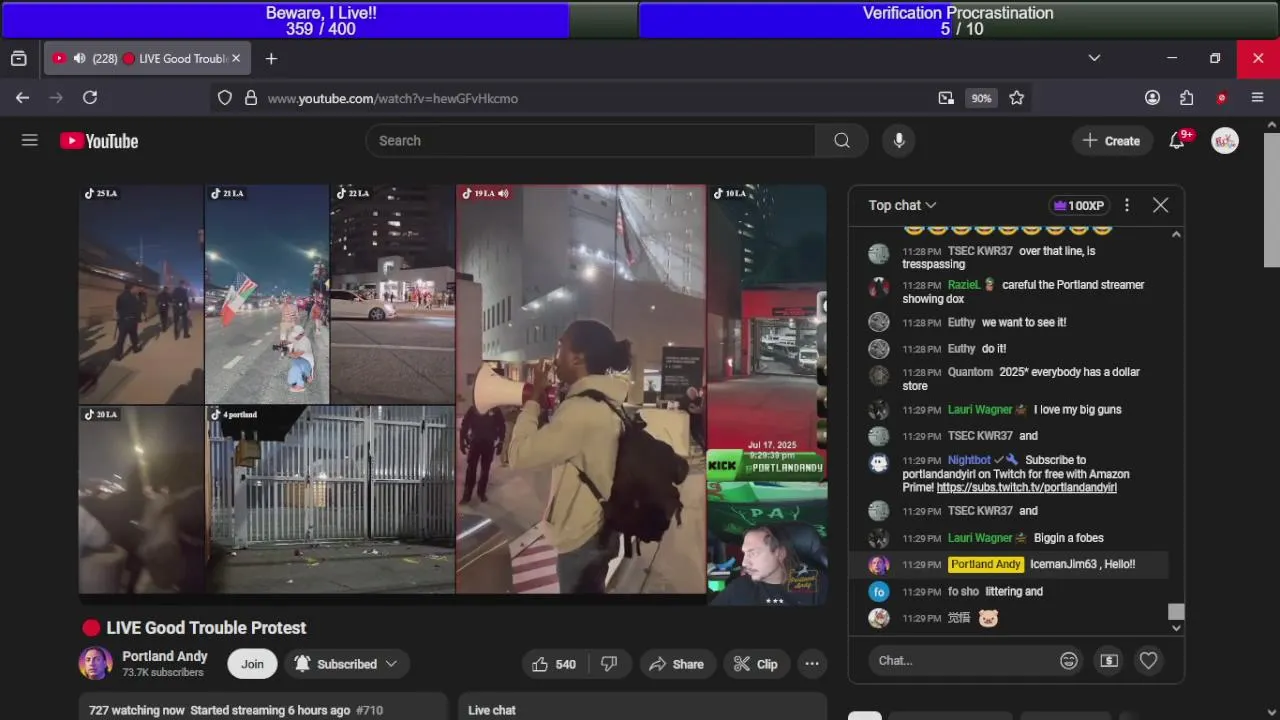The height and width of the screenshot is (720, 1280).
Task: Open the Firefox application menu
Action: 1258,98
